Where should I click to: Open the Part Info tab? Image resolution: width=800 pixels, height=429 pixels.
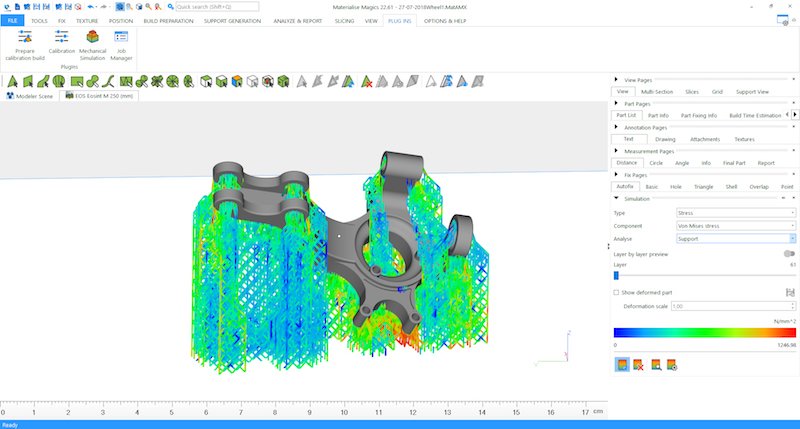[x=658, y=115]
